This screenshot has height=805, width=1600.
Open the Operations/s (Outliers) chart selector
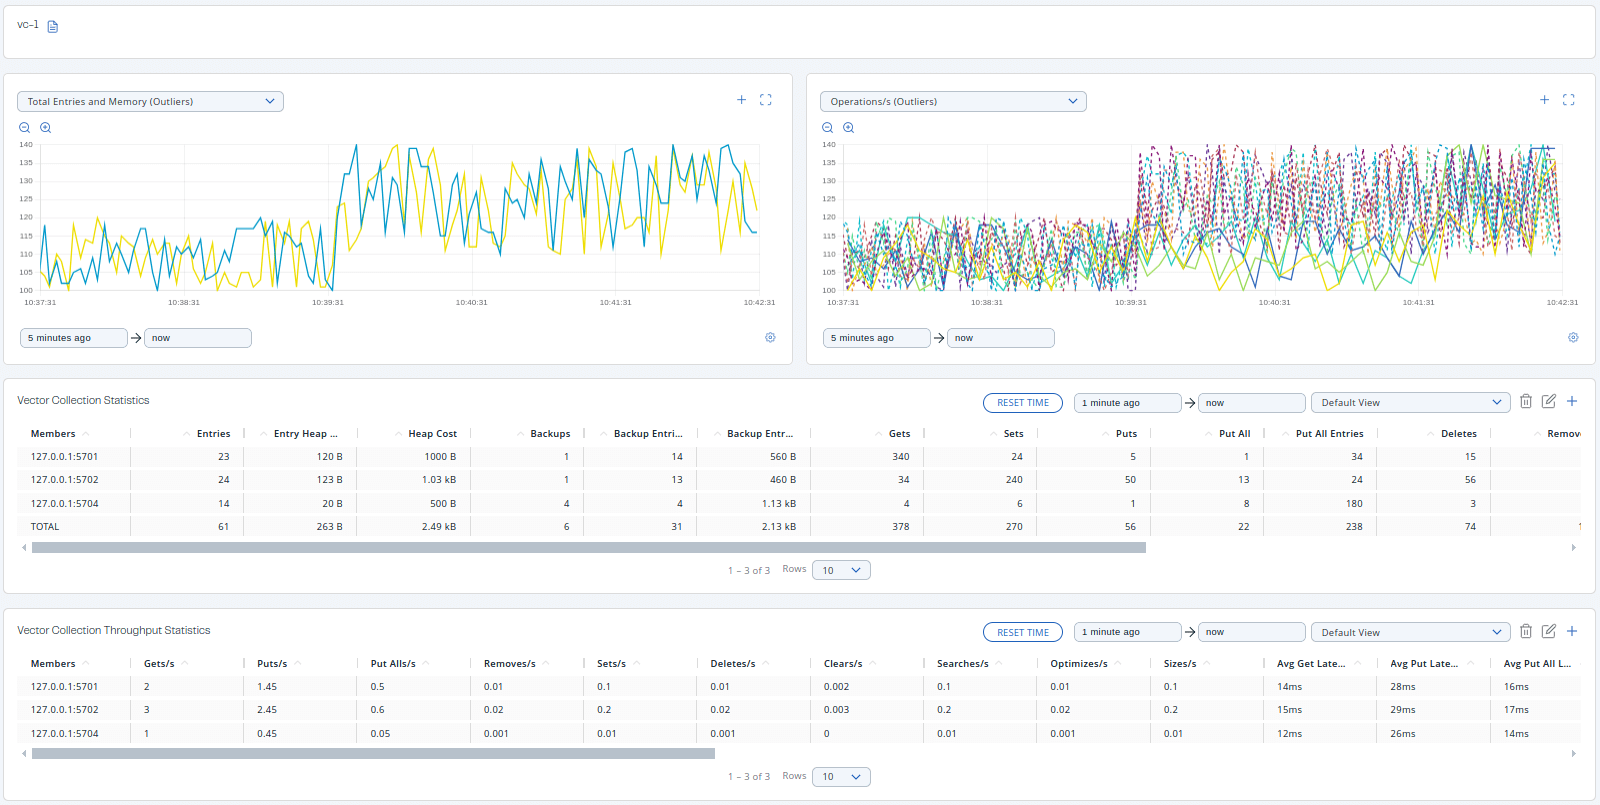[x=953, y=102]
